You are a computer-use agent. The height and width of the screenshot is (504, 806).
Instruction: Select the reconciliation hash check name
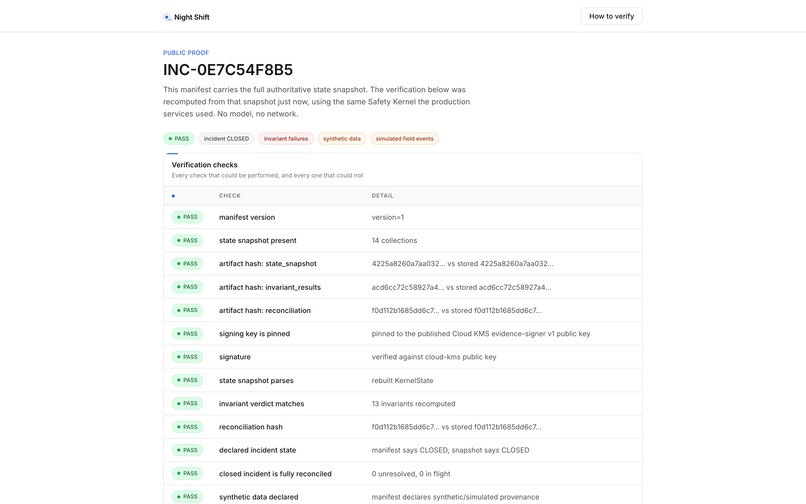coord(250,427)
